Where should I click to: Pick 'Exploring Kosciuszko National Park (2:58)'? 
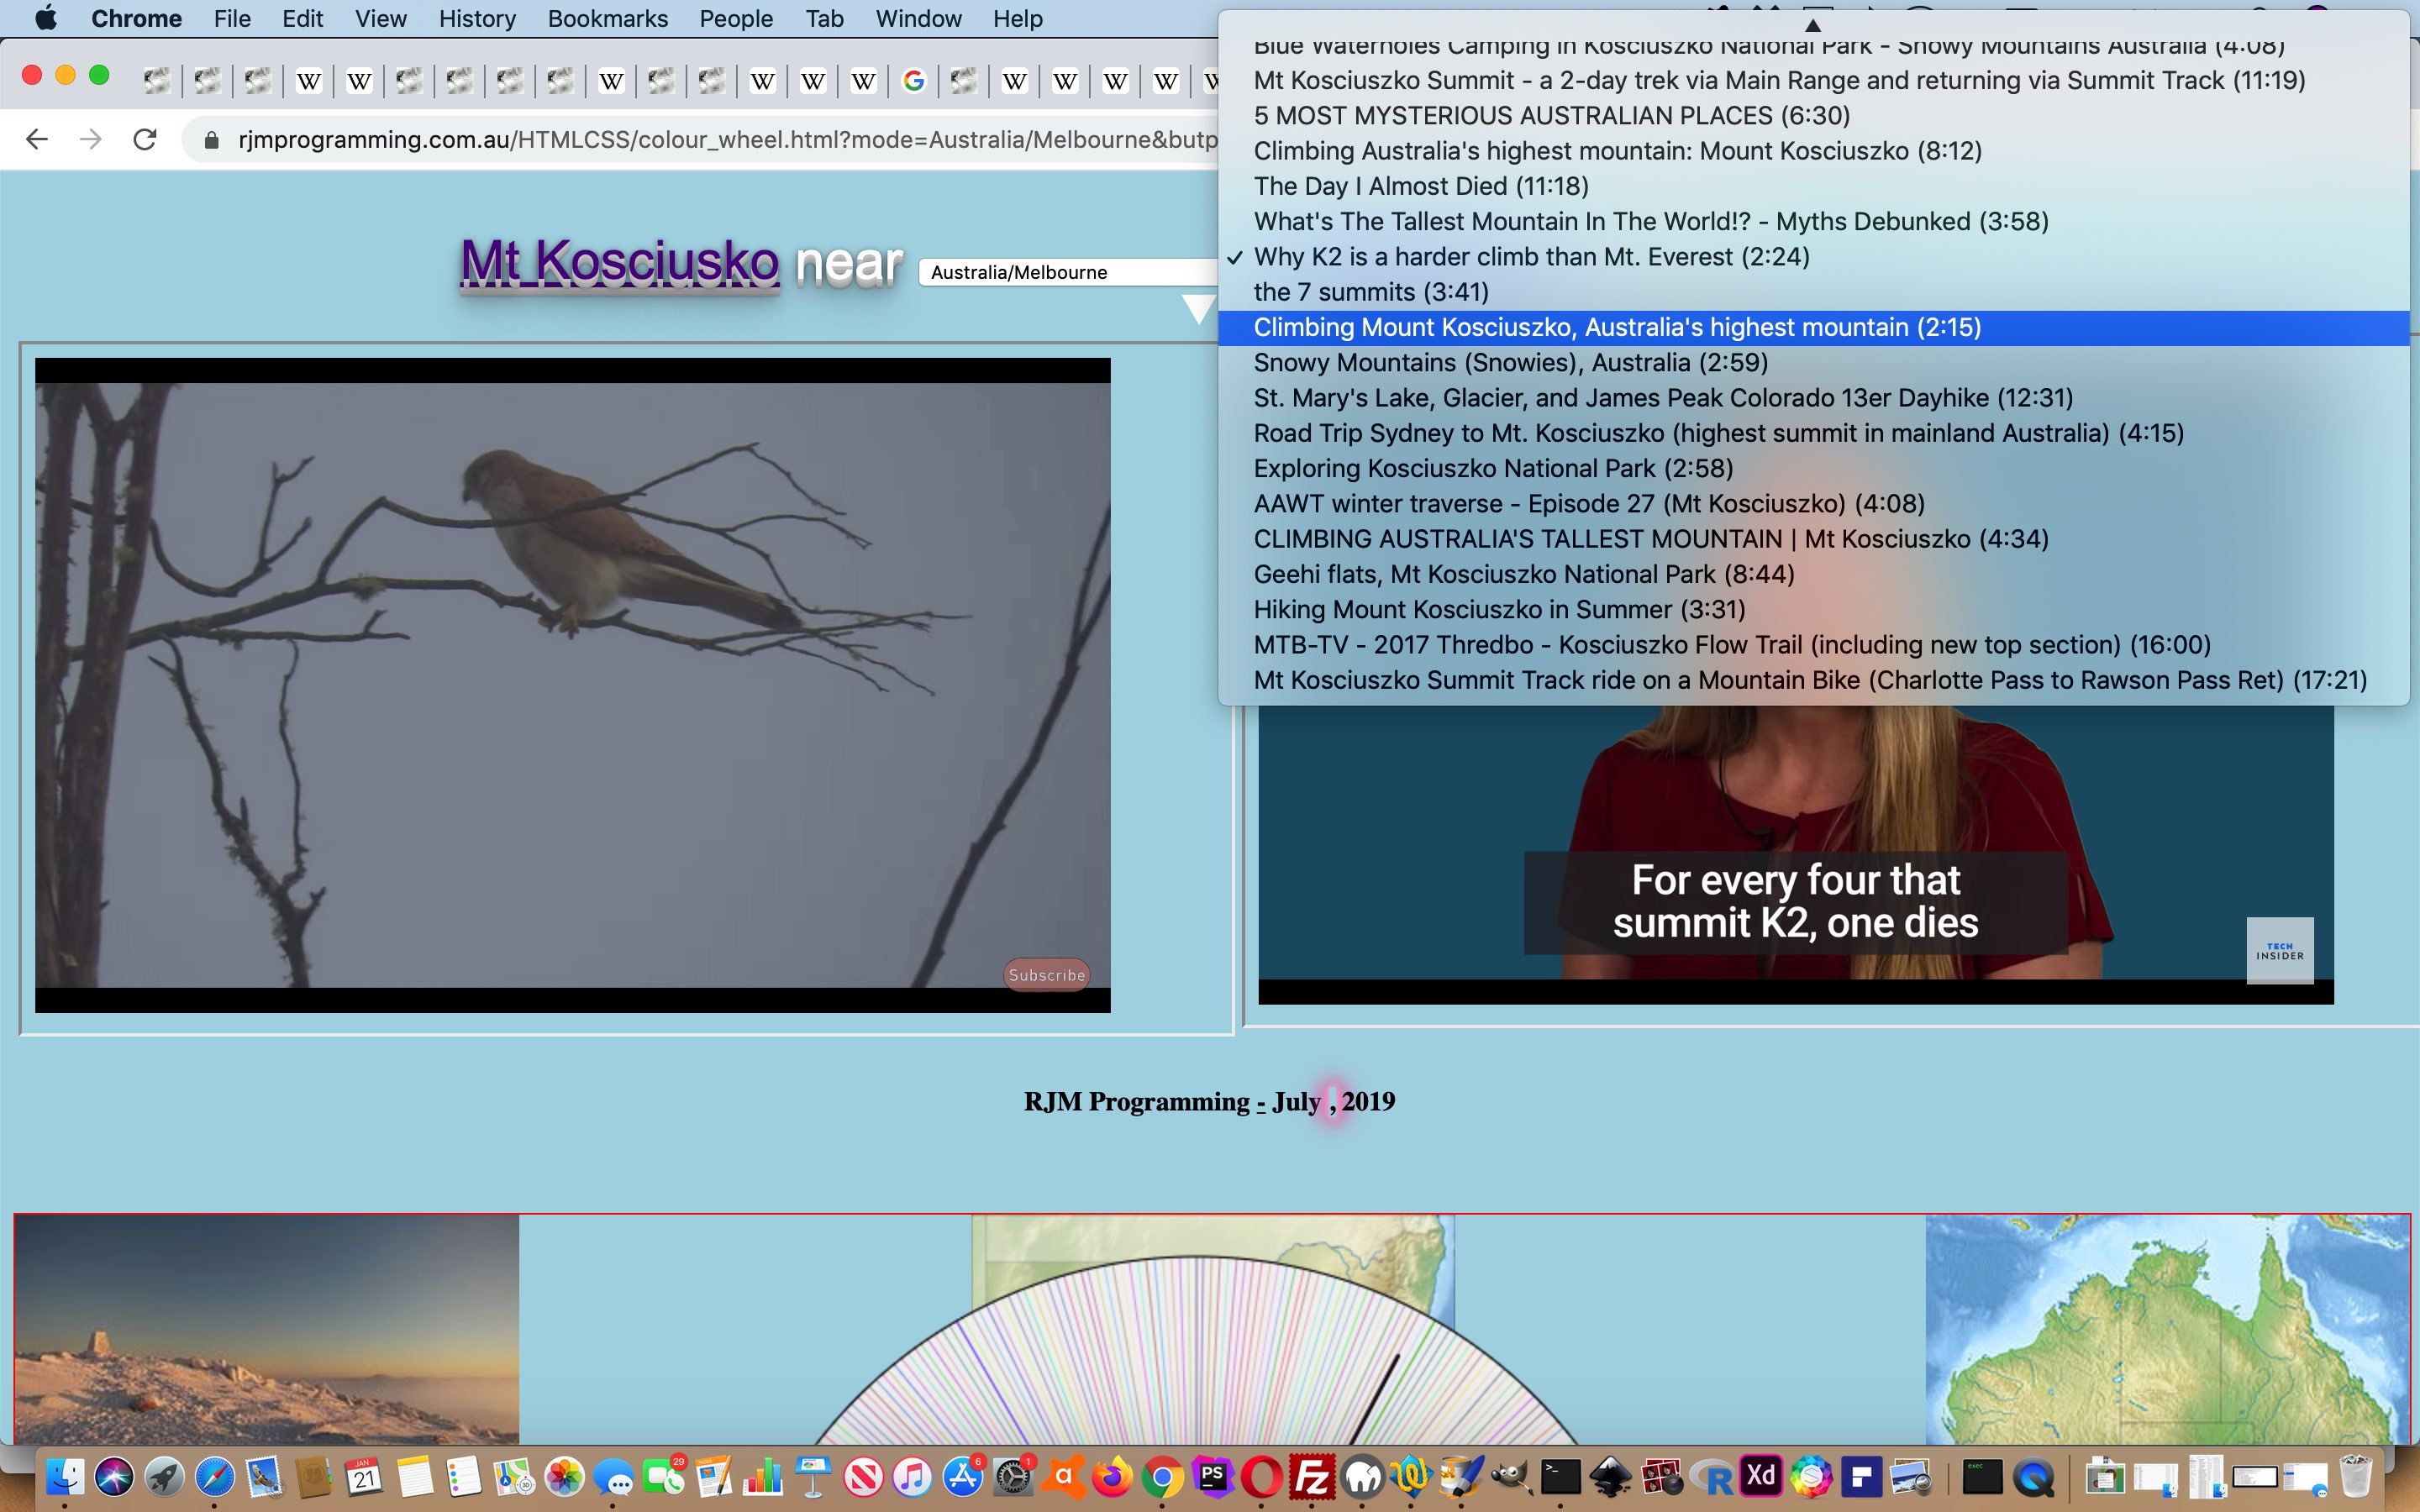point(1813,469)
